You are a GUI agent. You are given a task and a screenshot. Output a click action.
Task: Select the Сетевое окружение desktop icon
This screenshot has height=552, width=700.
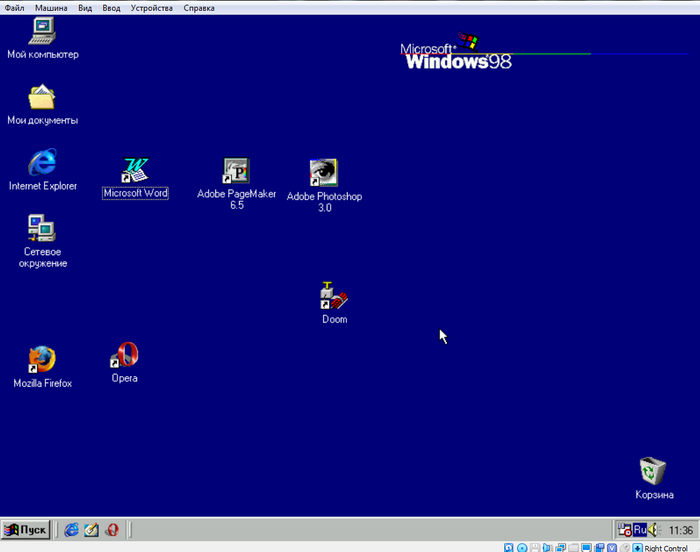click(42, 241)
